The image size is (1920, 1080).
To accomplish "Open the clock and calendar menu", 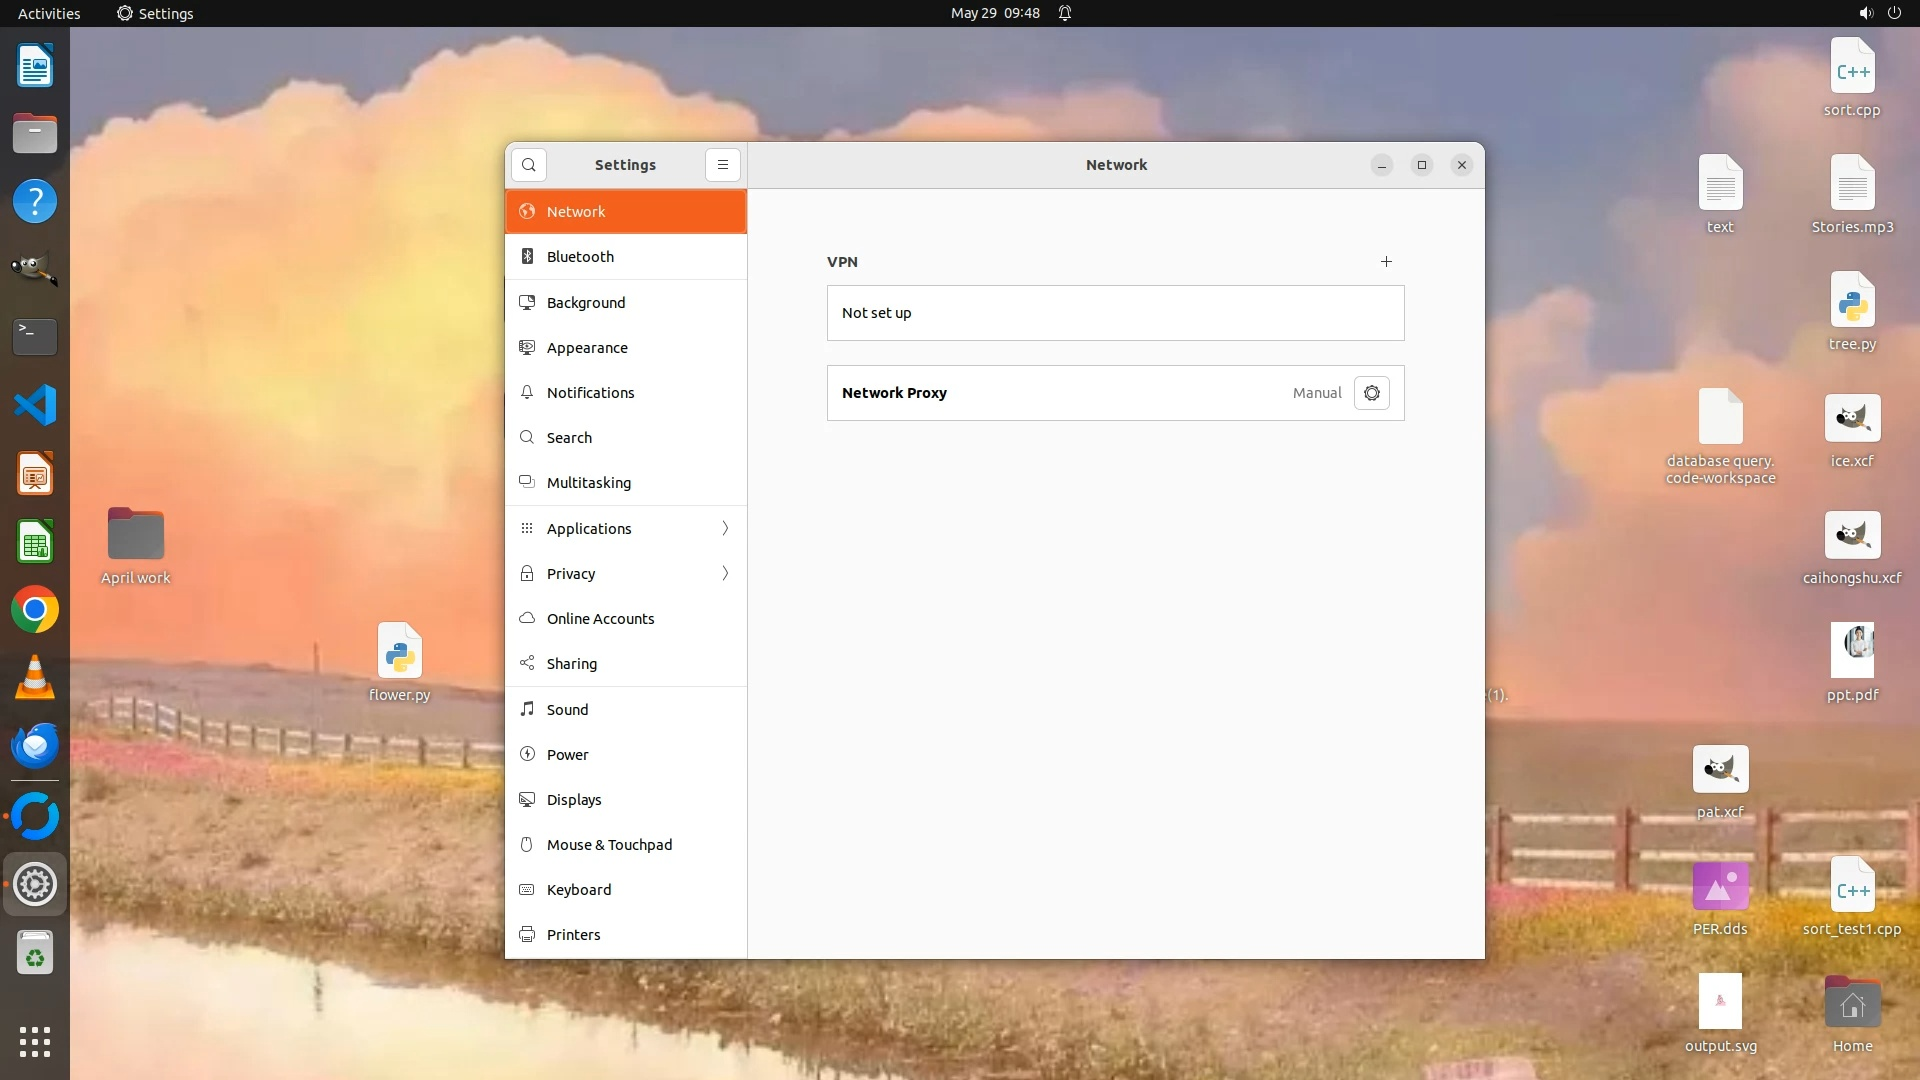I will click(x=995, y=13).
